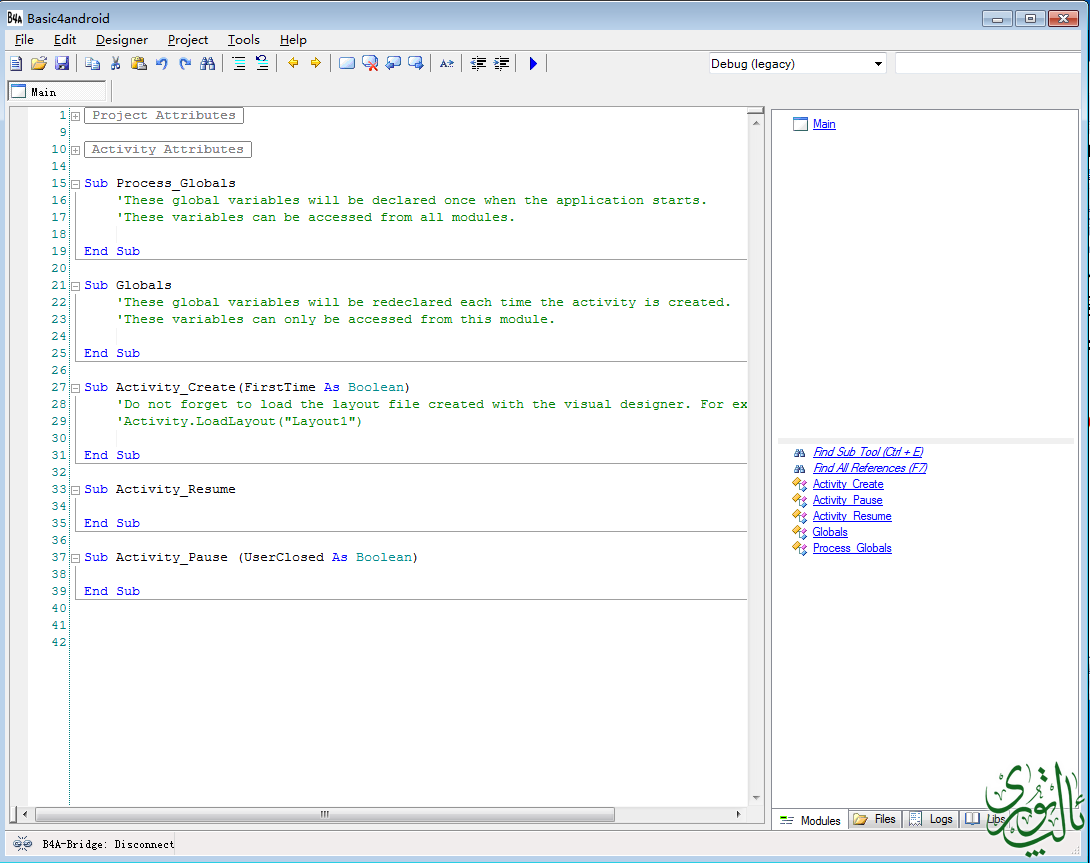Go to Activity_Pause in the subs list
The height and width of the screenshot is (863, 1090).
tap(847, 500)
